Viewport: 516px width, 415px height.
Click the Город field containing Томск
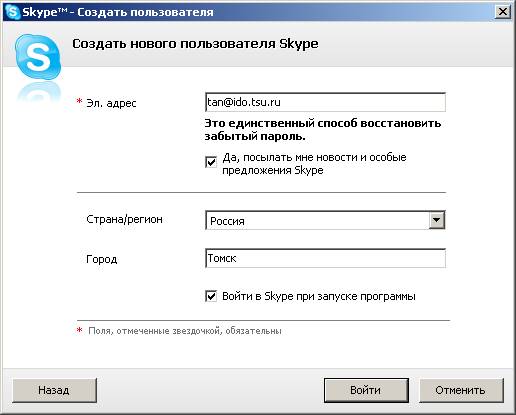point(325,258)
